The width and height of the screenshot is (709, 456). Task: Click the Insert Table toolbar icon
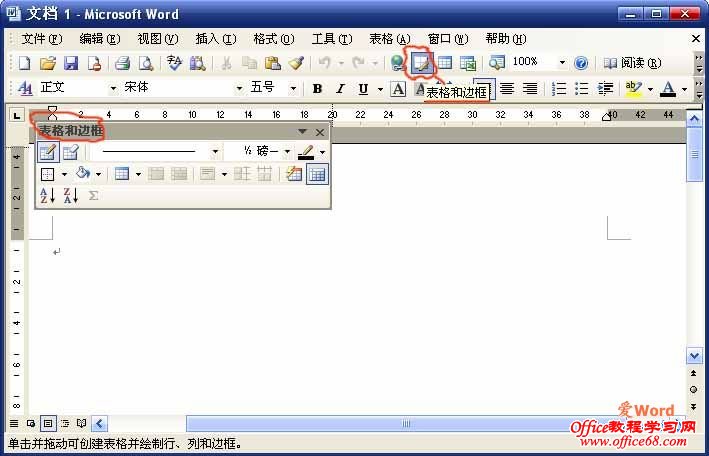click(x=445, y=63)
